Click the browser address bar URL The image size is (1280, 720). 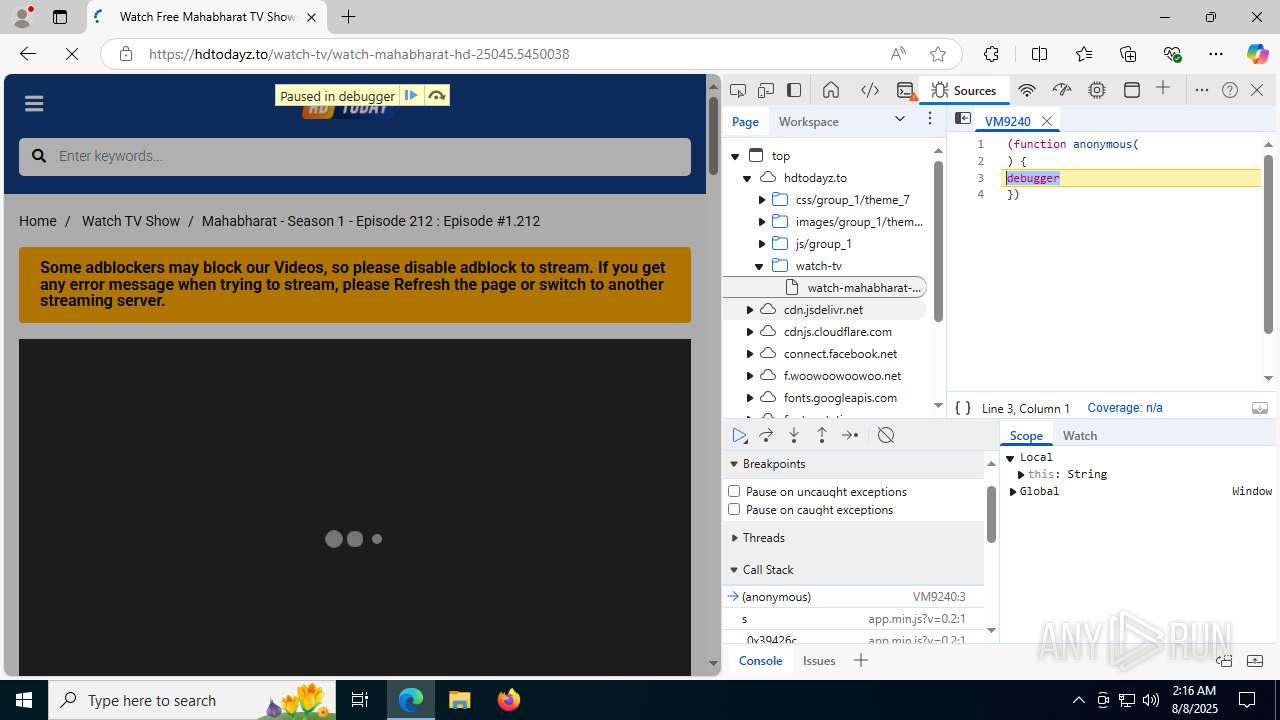[359, 54]
